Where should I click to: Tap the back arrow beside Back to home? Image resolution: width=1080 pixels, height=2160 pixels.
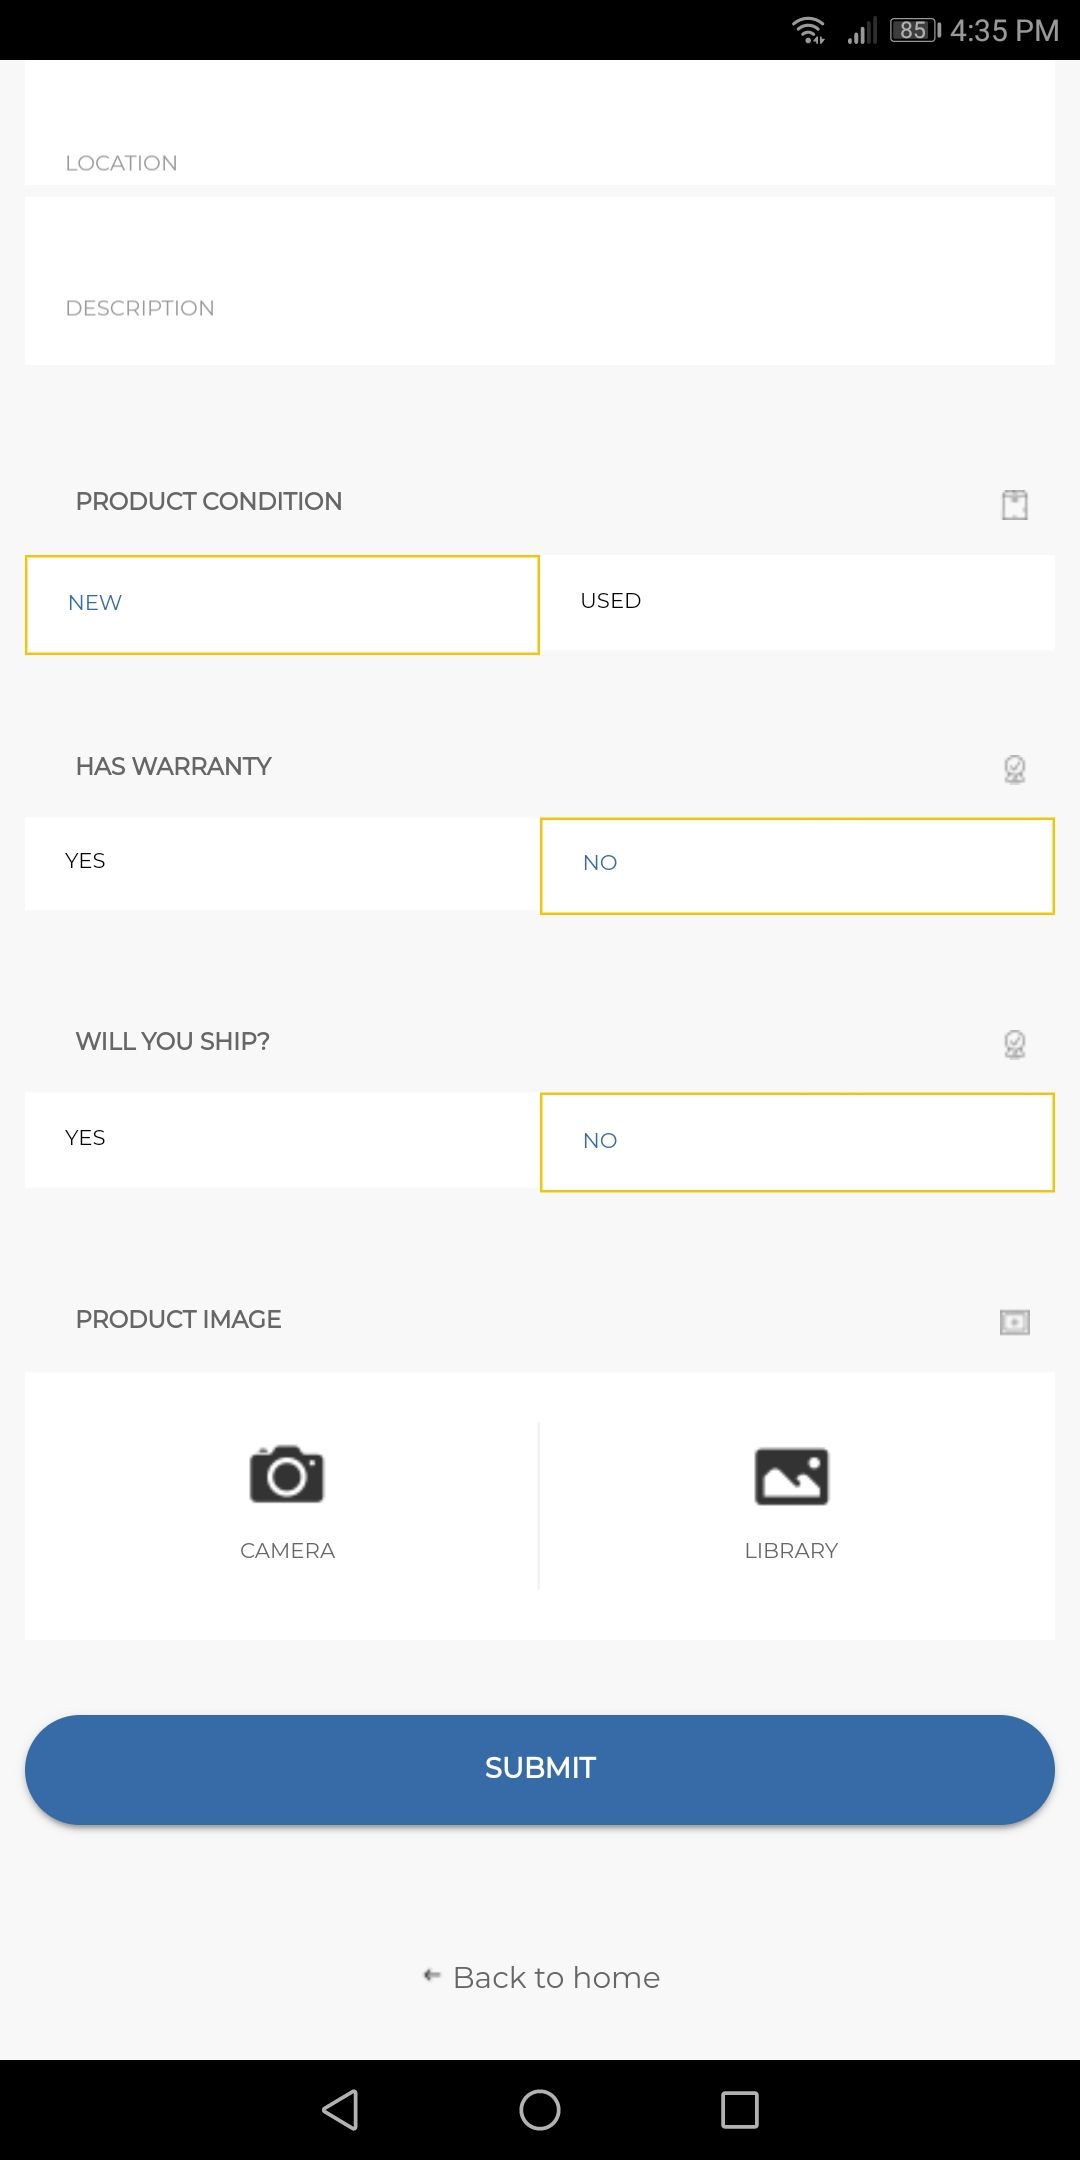(432, 1975)
